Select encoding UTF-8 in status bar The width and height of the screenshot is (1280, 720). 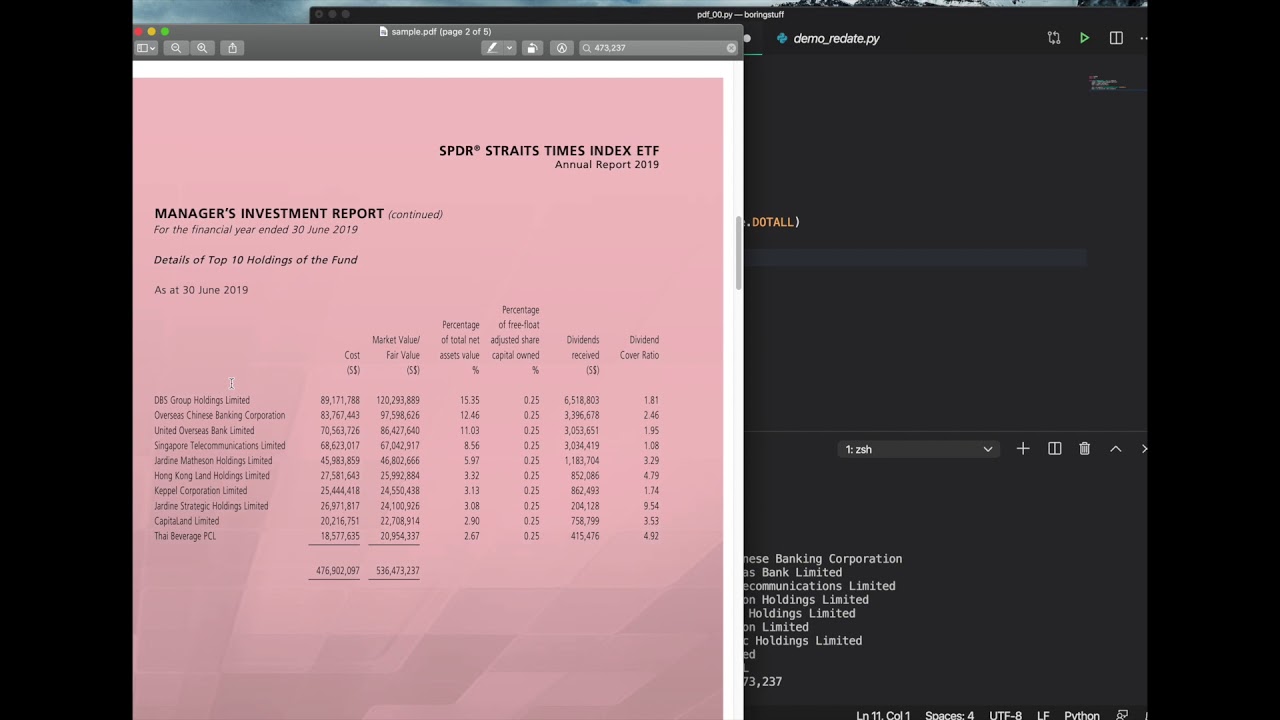[1005, 715]
